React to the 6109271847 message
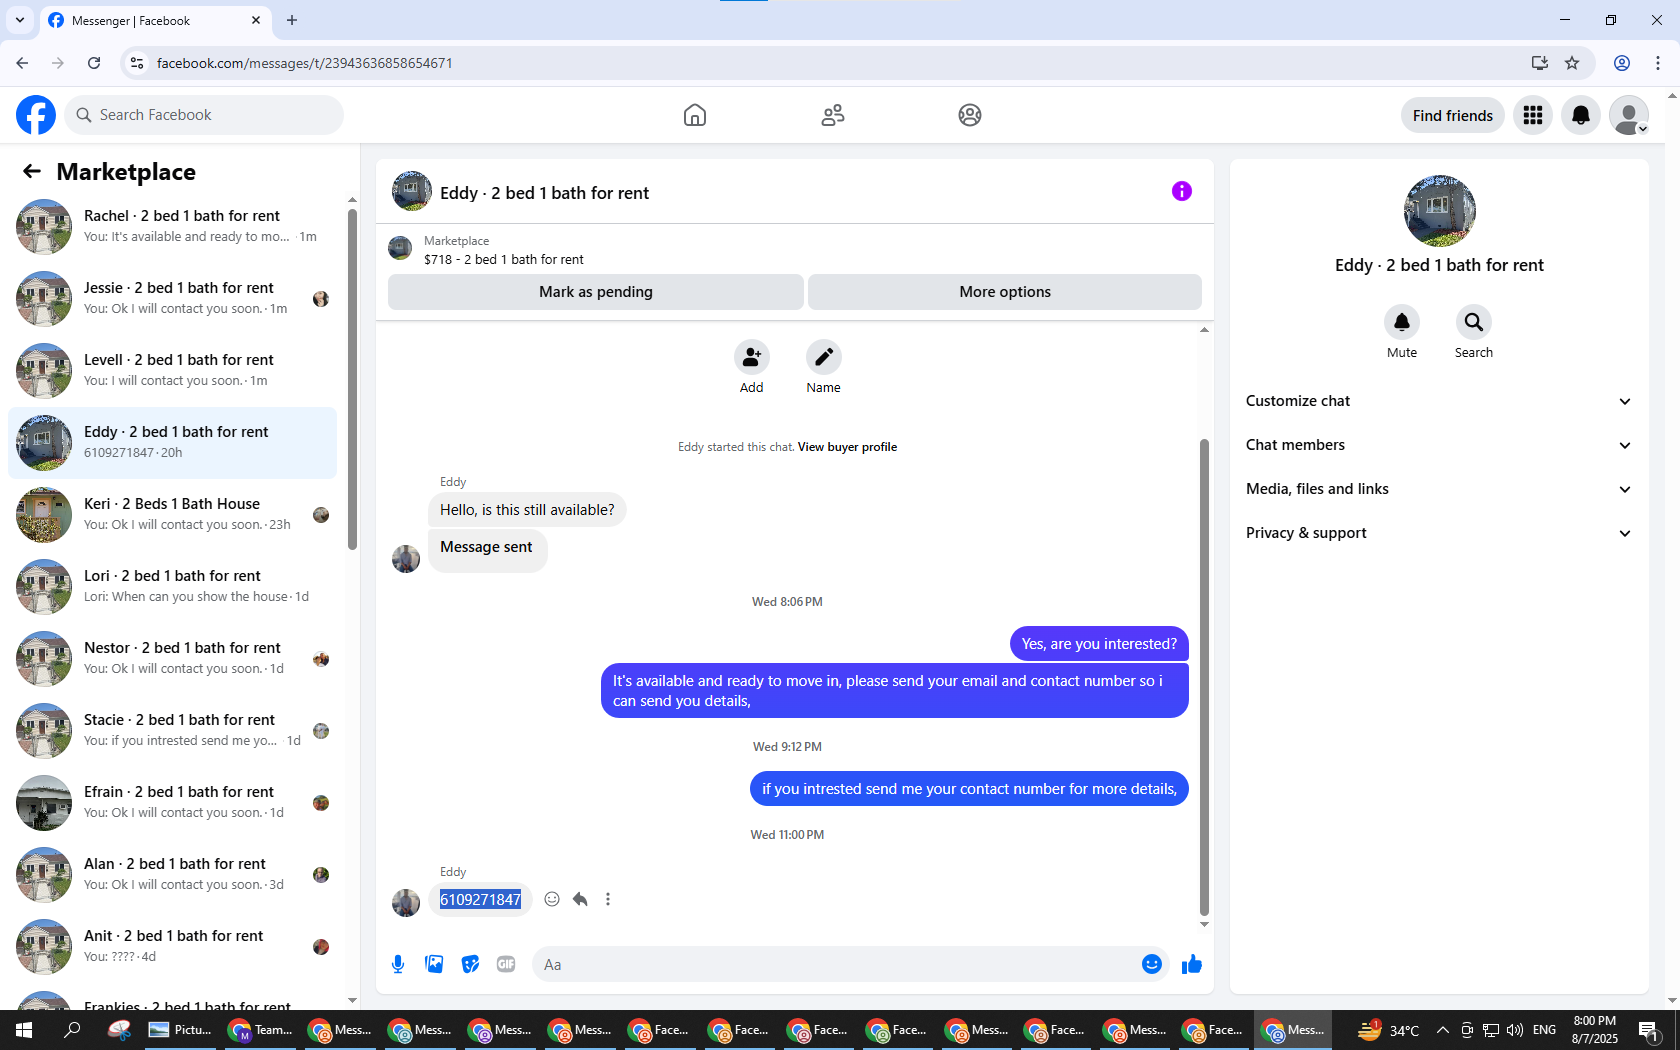Screen dimensions: 1680x1050 coord(552,899)
